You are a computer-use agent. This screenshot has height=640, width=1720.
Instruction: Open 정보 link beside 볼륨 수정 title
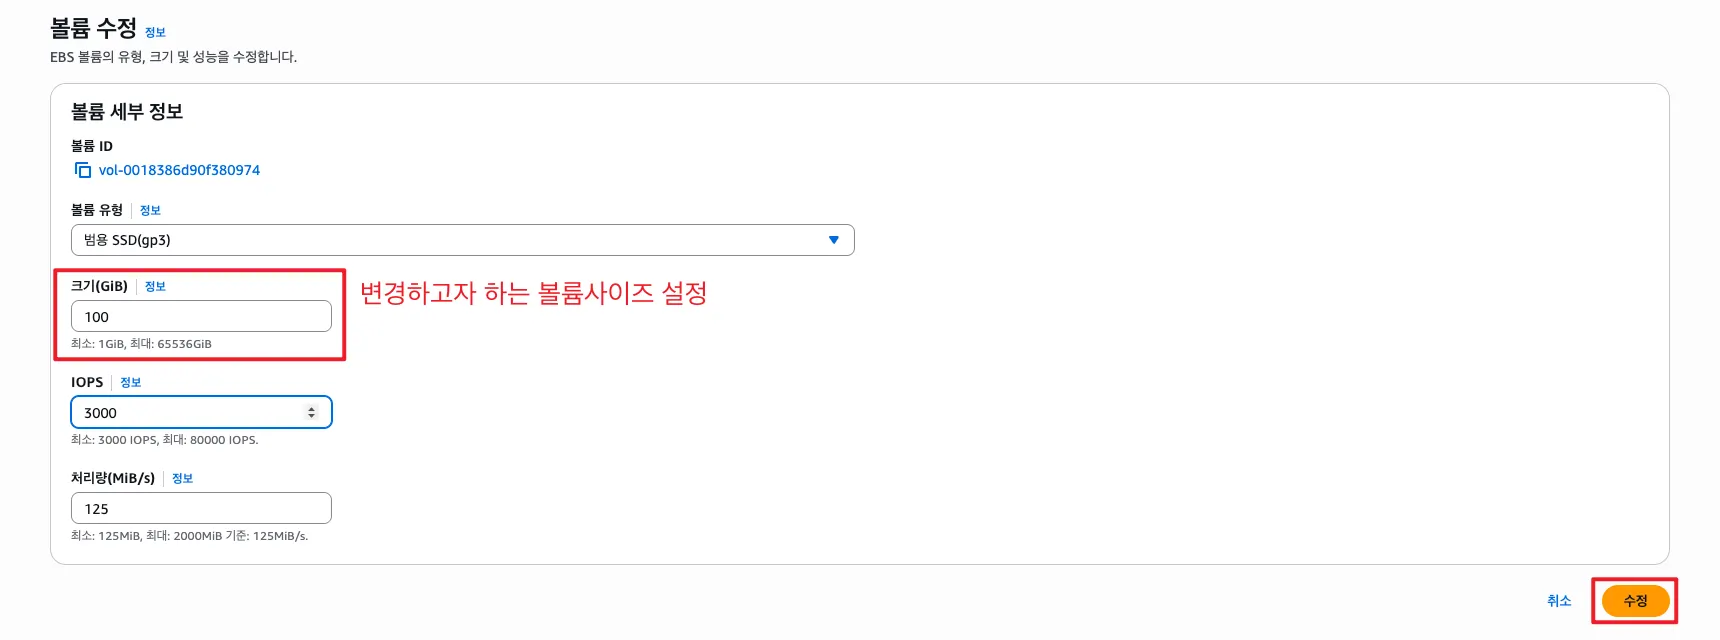click(155, 32)
